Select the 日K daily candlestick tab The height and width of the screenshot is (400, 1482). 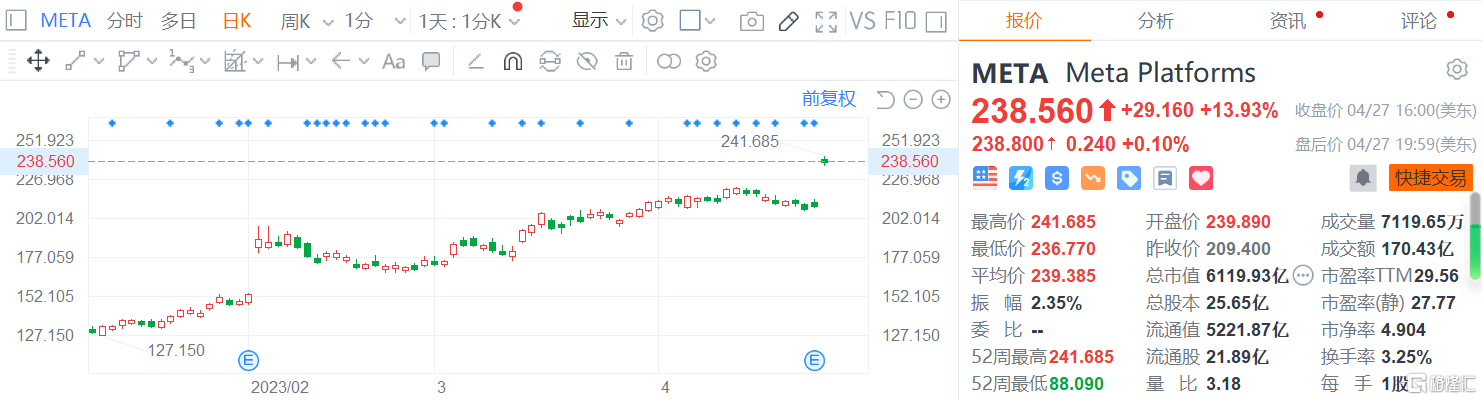[x=237, y=21]
